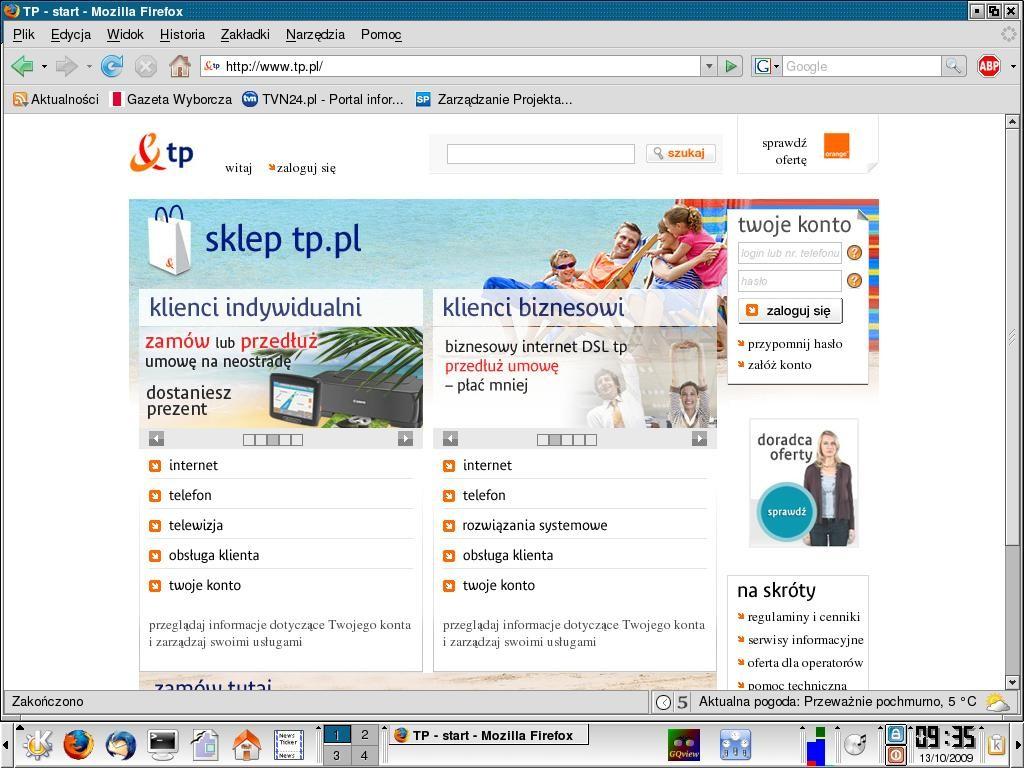Open the home folder icon in panel
1024x768 pixels.
(247, 745)
